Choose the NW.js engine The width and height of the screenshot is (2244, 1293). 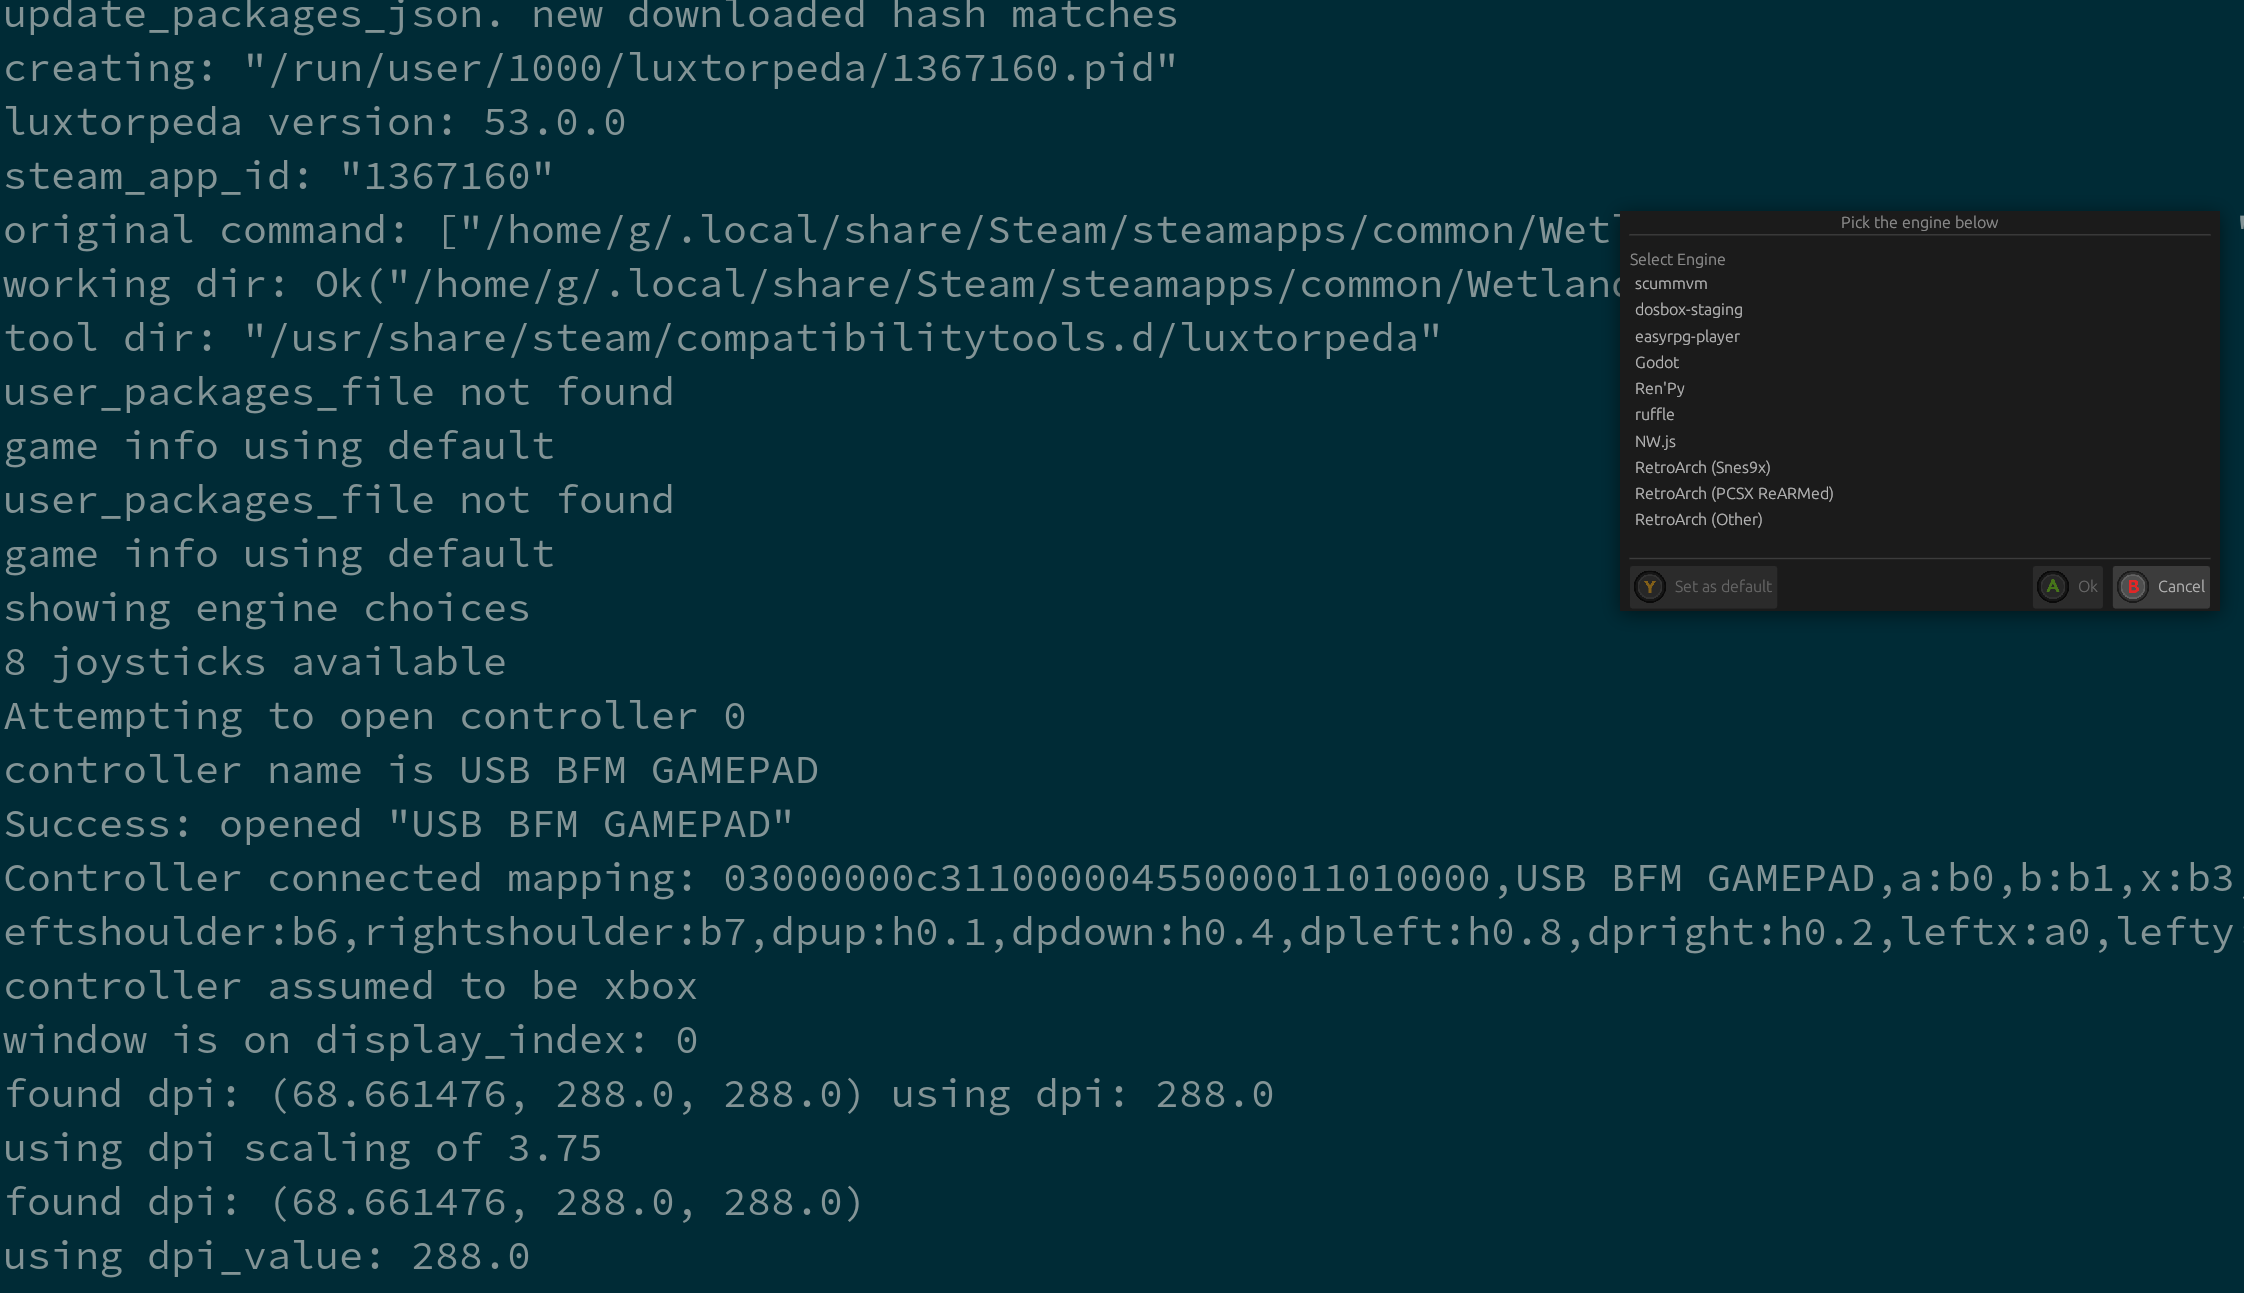pos(1656,440)
